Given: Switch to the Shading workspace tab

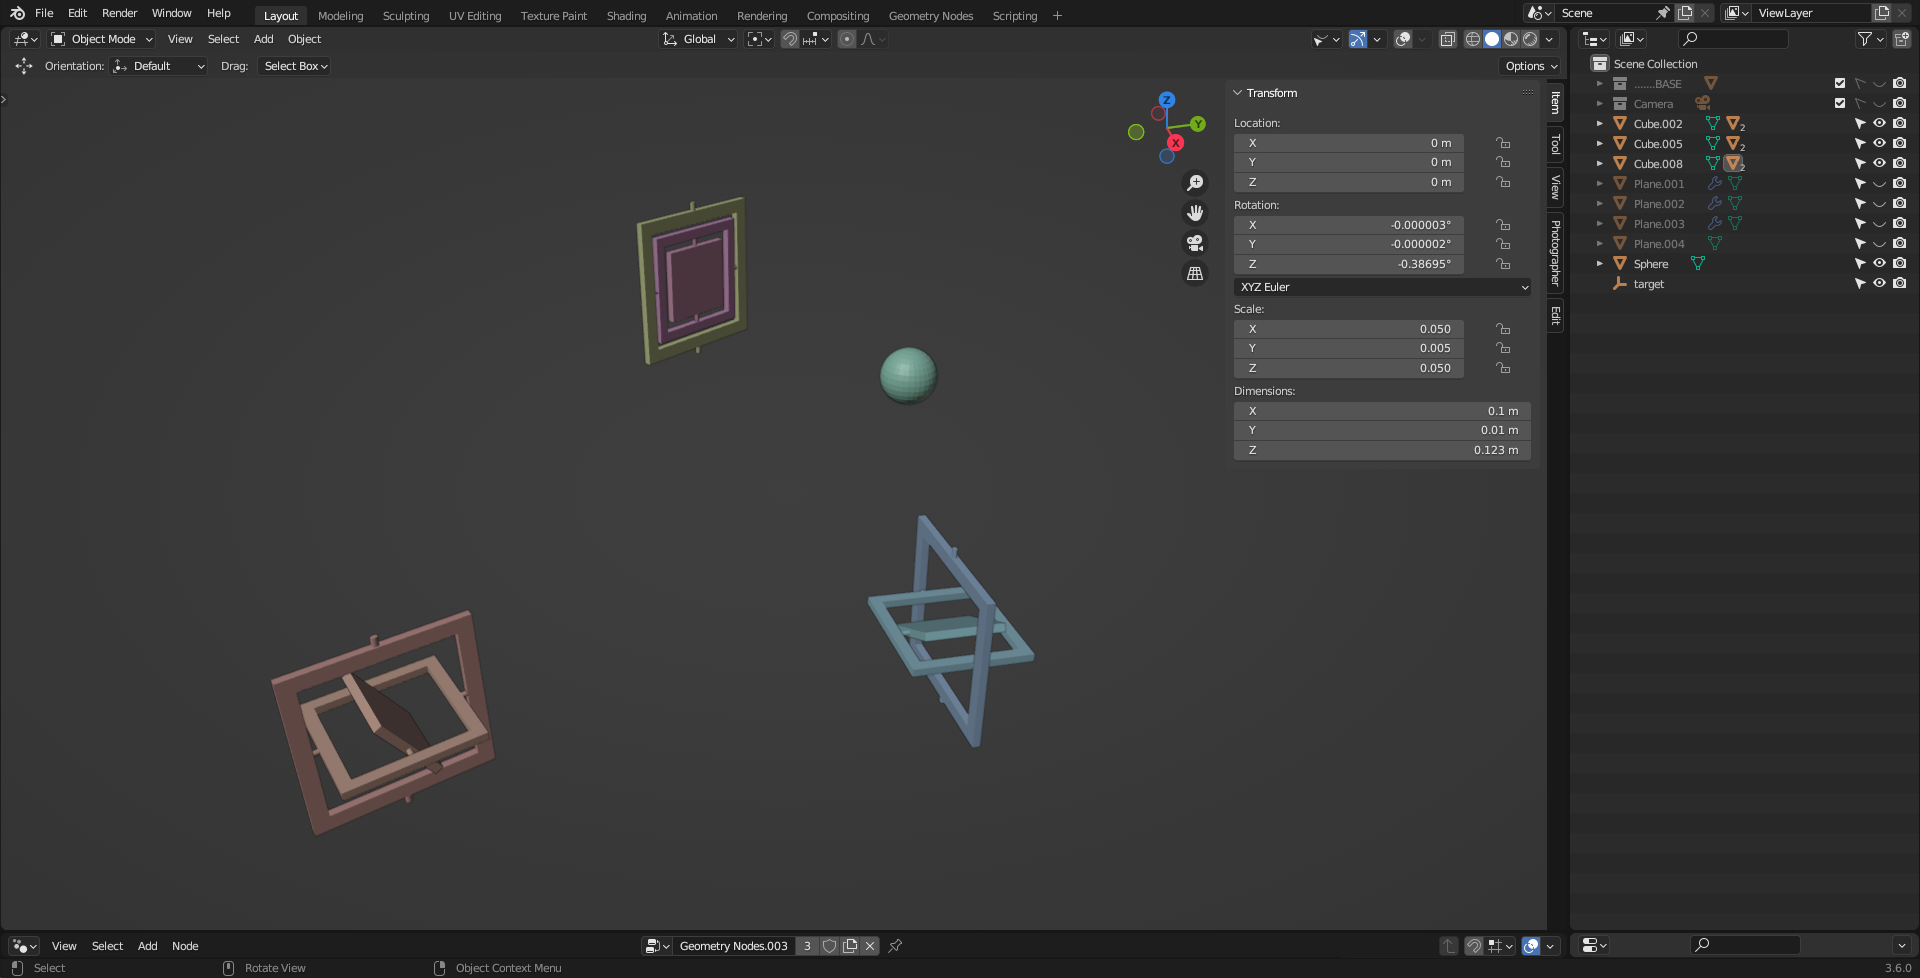Looking at the screenshot, I should coord(626,16).
